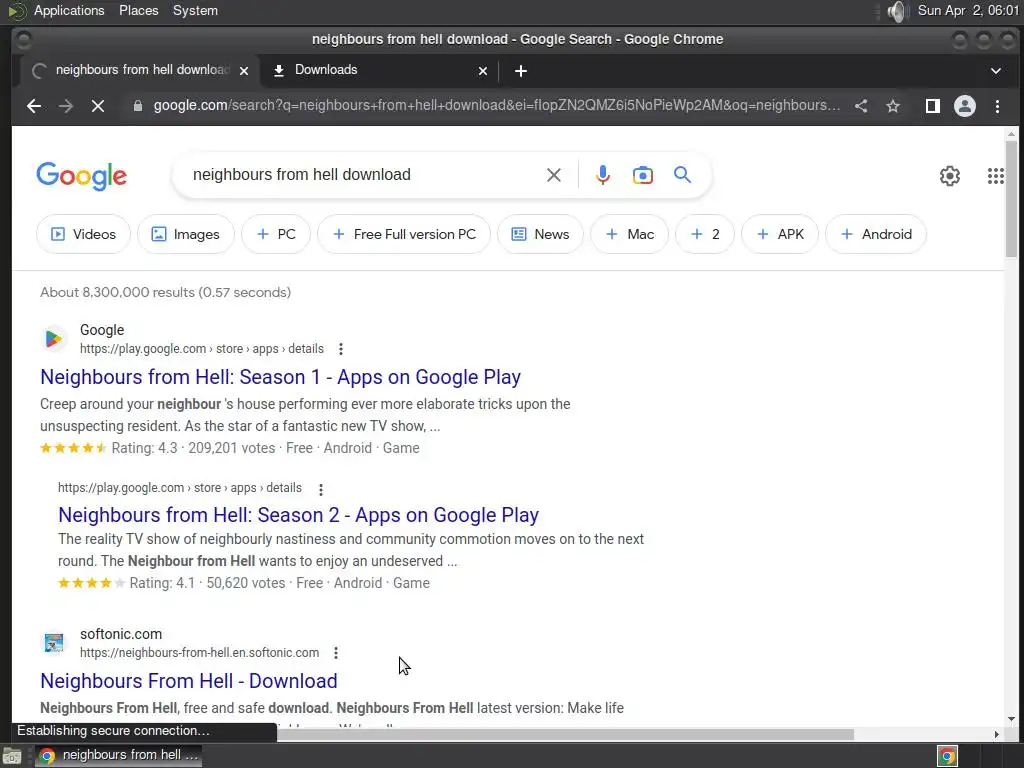Open the Places menu
This screenshot has width=1024, height=768.
pos(138,11)
